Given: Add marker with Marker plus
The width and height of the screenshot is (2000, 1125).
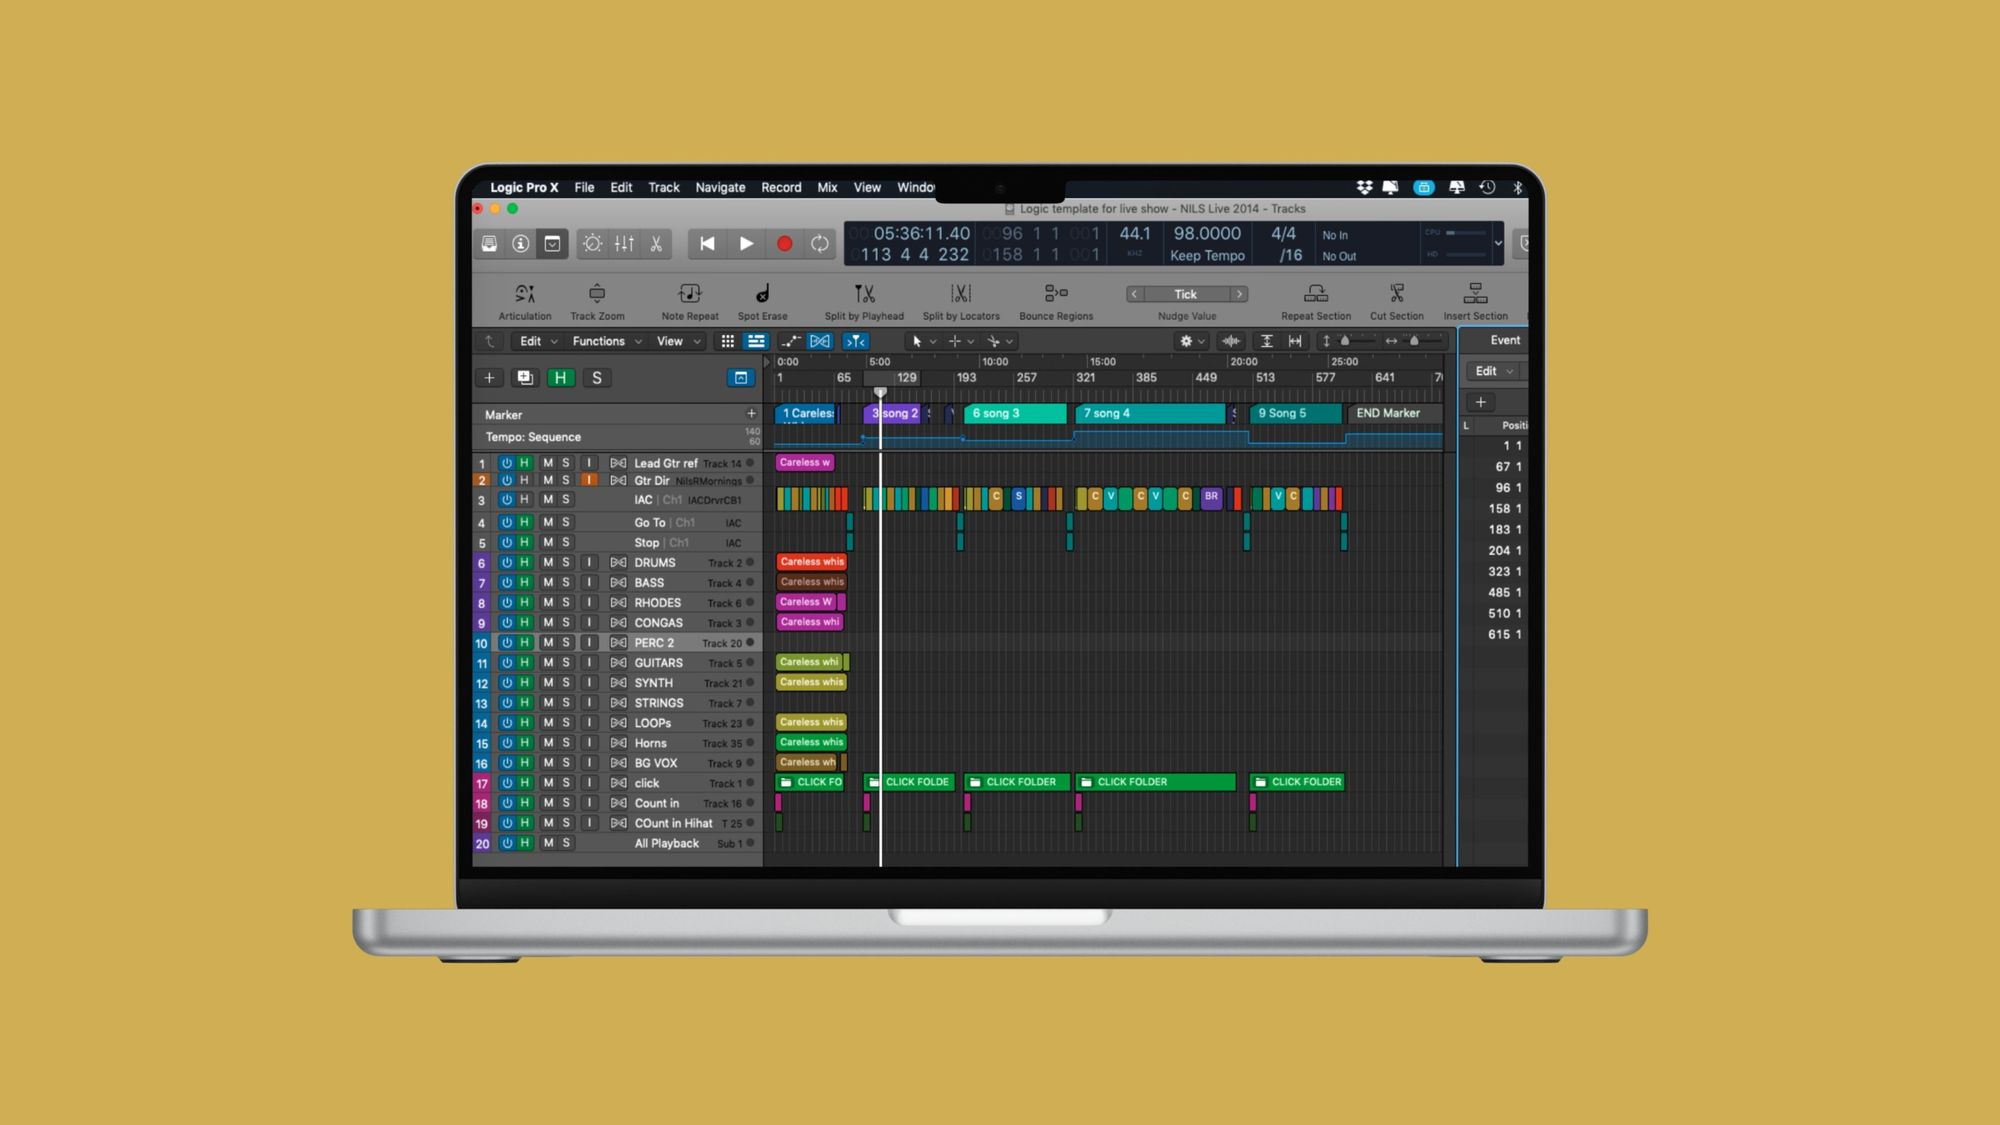Looking at the screenshot, I should (x=751, y=414).
